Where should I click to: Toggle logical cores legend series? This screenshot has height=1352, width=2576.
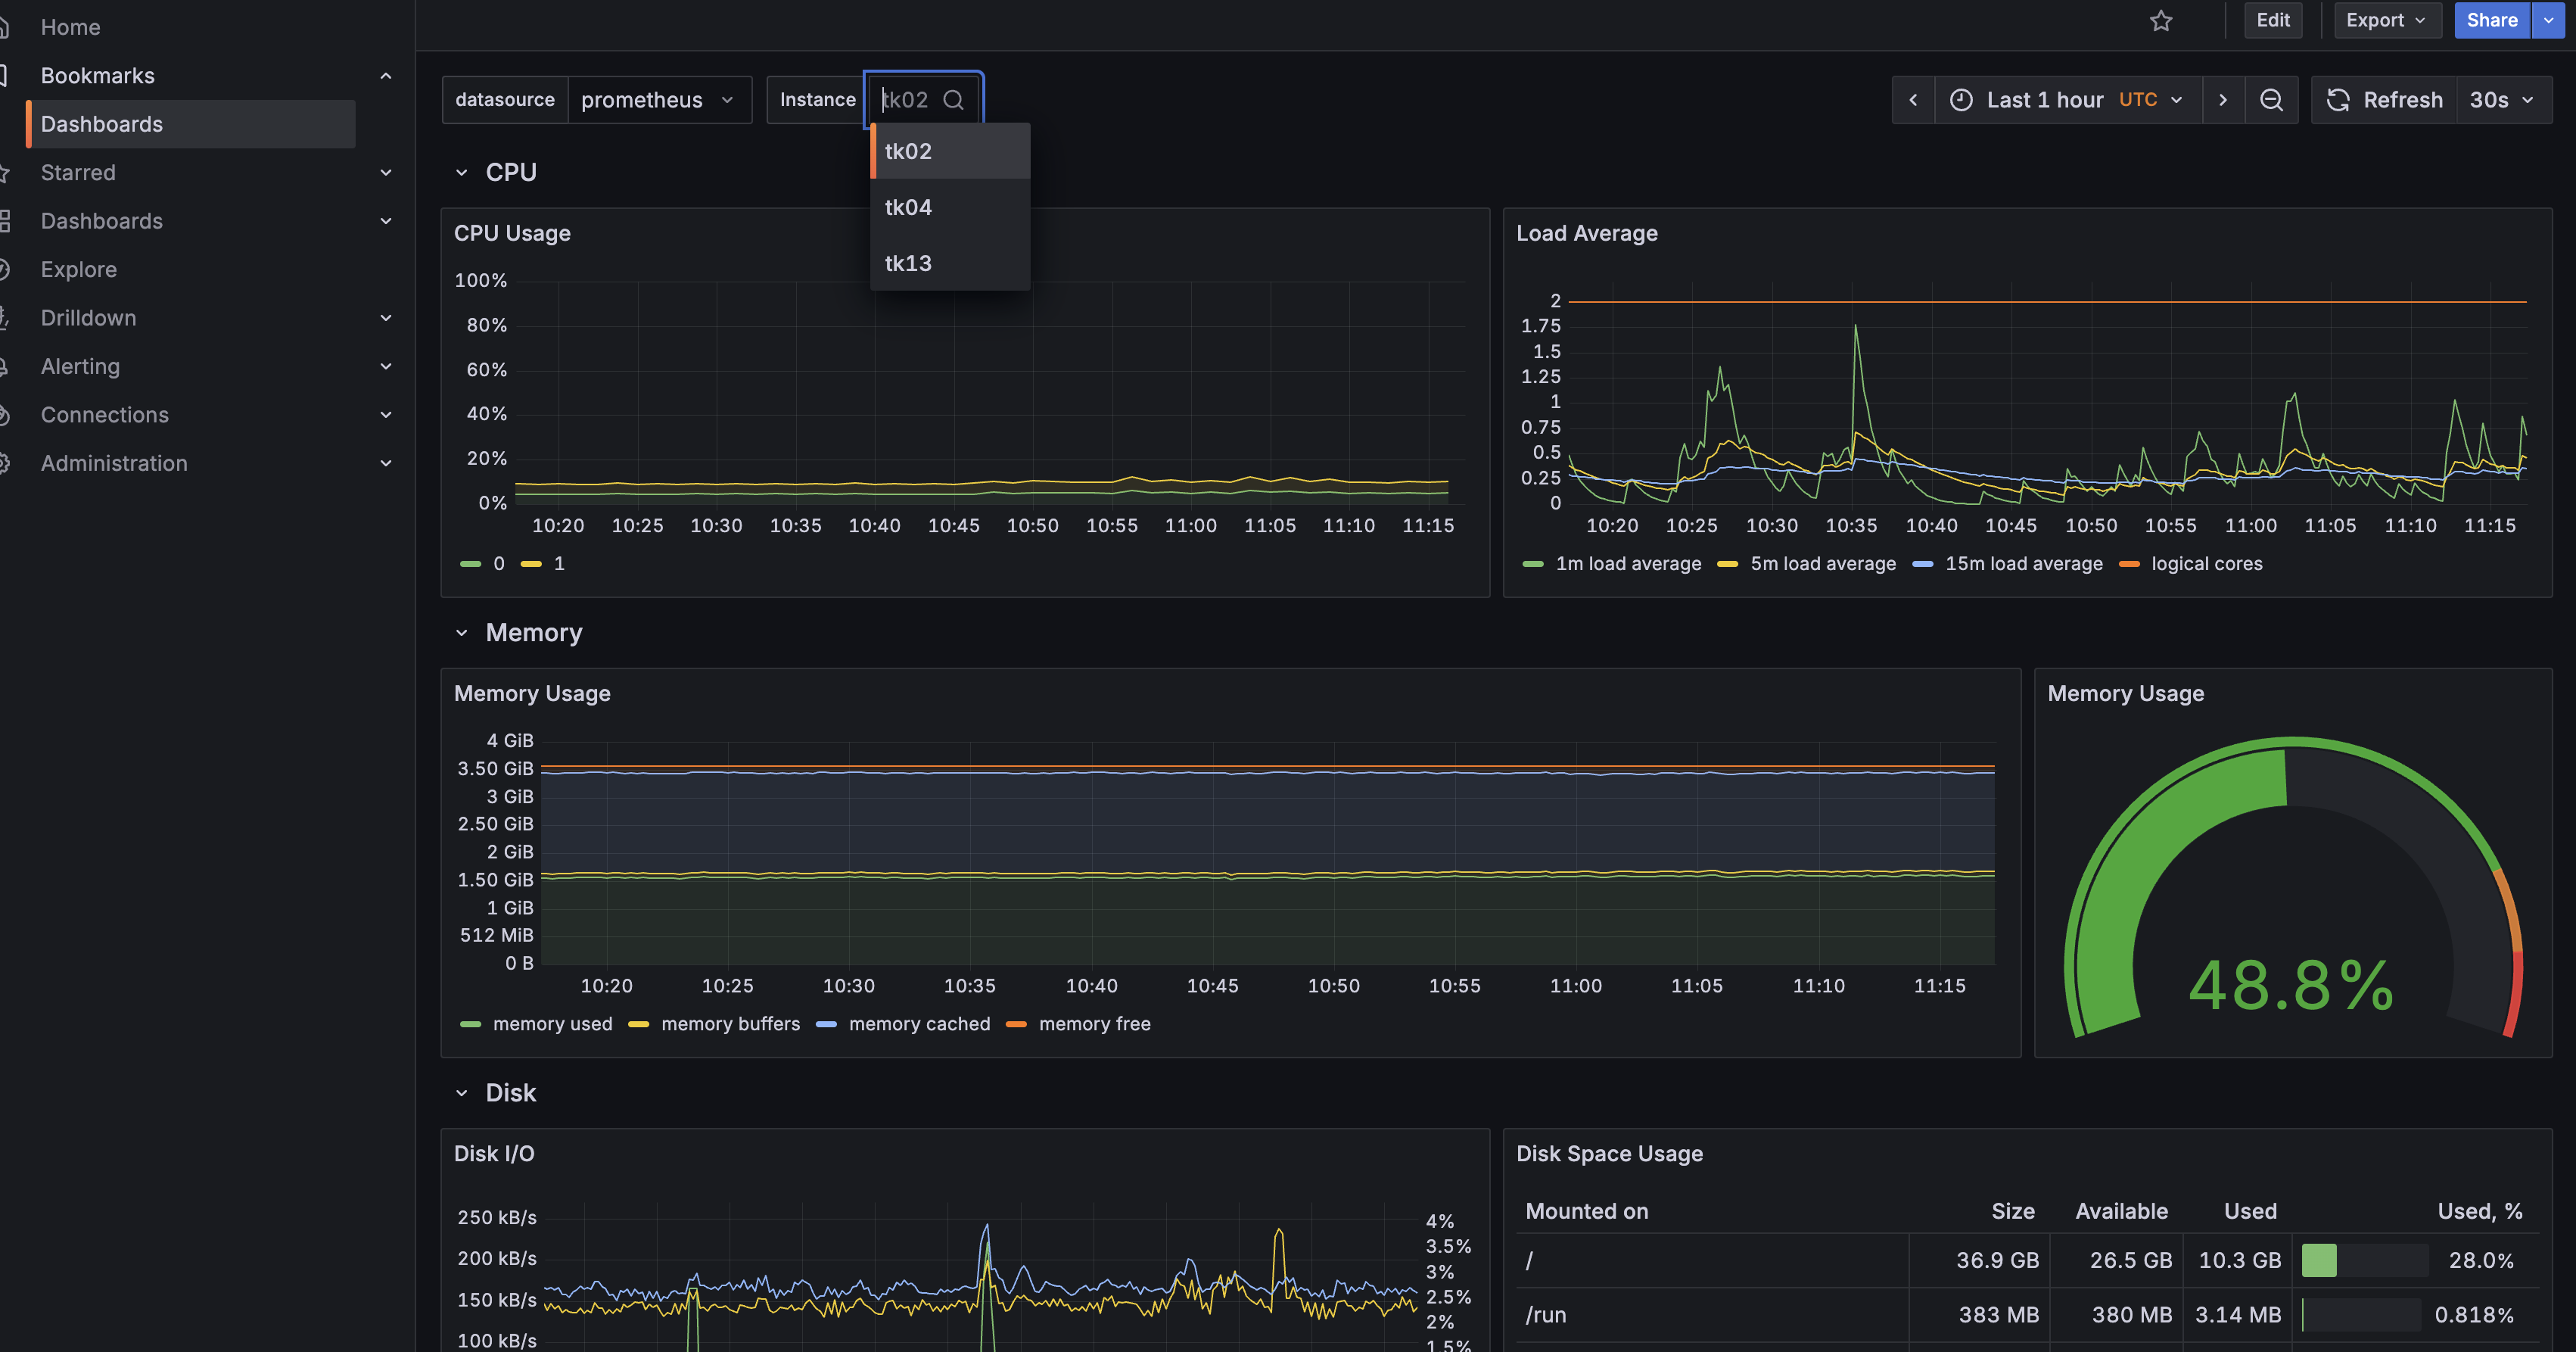point(2206,564)
